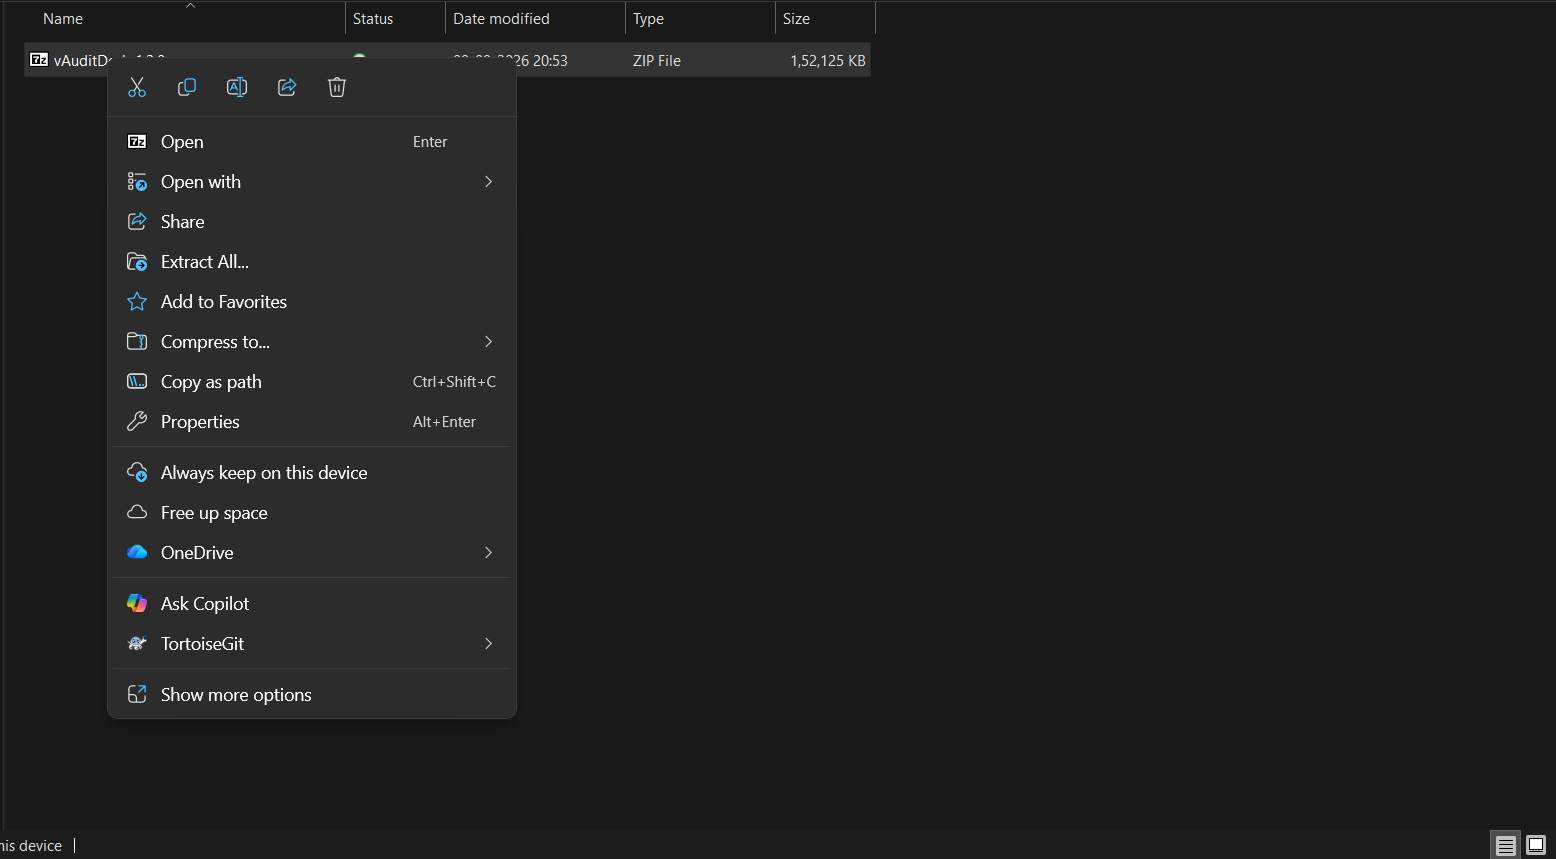Expand the Compress to submenu arrow
Image resolution: width=1556 pixels, height=859 pixels.
click(x=488, y=342)
